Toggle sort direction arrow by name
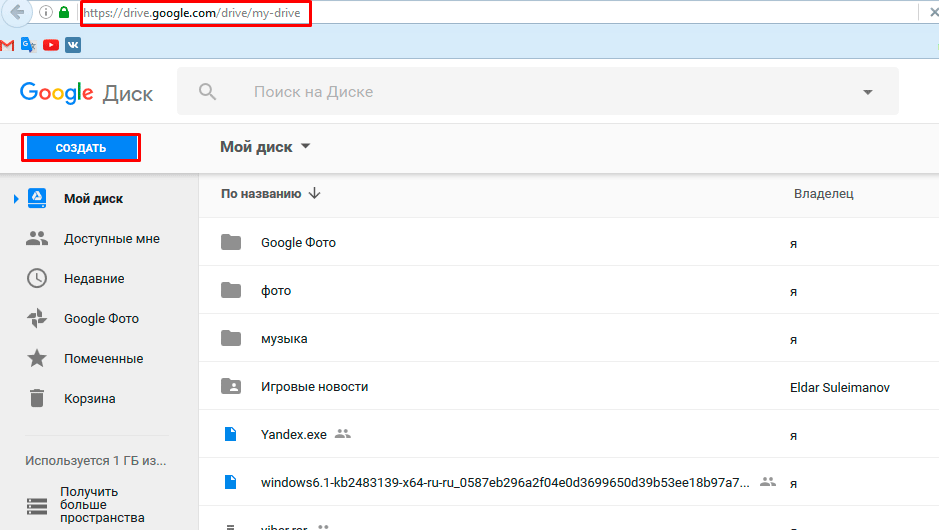The image size is (939, 530). (315, 193)
